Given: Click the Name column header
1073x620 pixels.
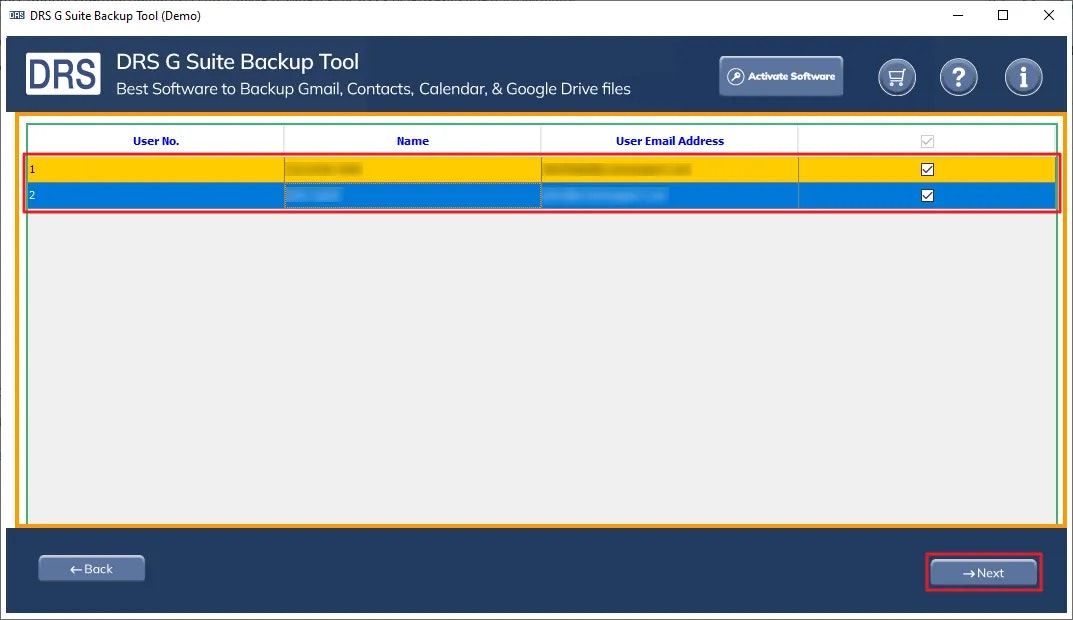Looking at the screenshot, I should point(413,141).
